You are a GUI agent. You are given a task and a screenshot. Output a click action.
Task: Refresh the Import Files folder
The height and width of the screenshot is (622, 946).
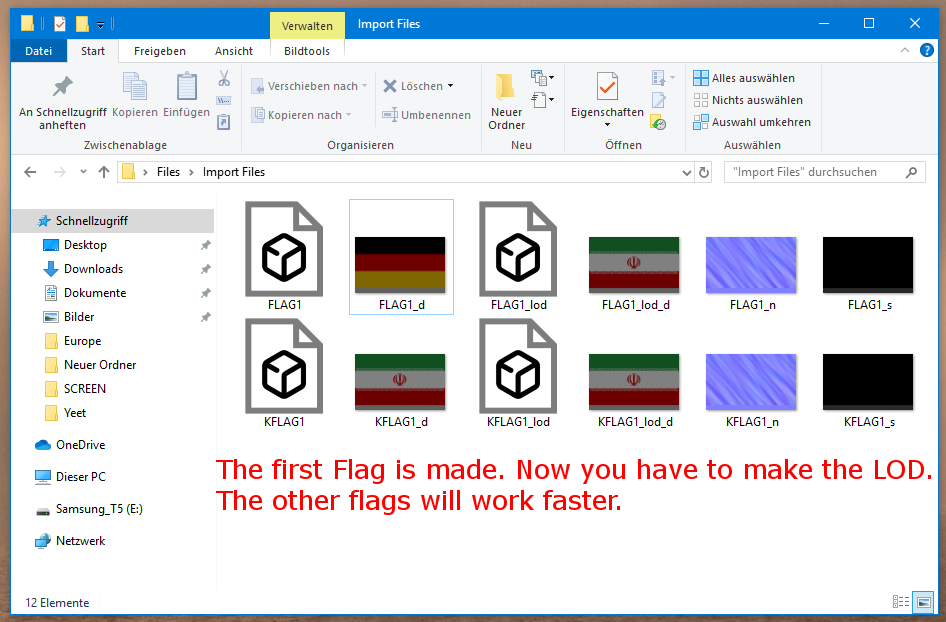tap(703, 173)
